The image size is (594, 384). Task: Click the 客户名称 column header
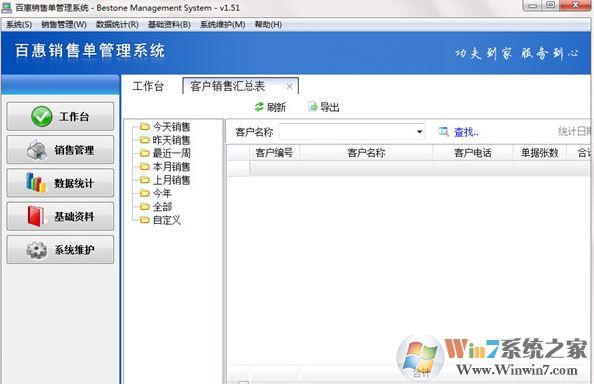coord(366,153)
